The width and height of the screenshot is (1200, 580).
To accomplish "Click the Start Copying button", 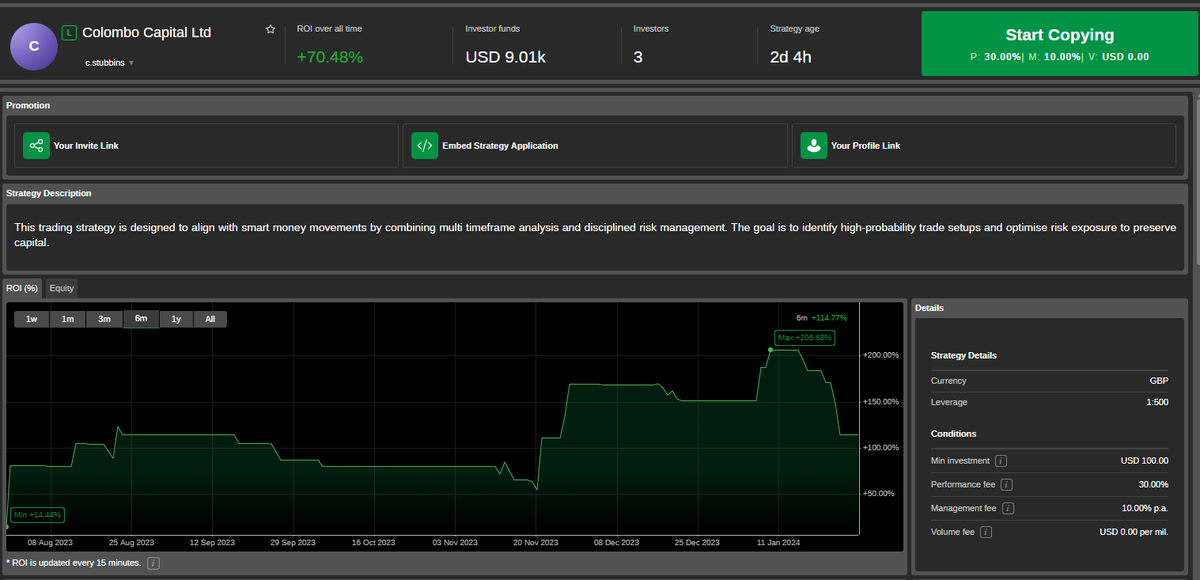I will click(1059, 44).
